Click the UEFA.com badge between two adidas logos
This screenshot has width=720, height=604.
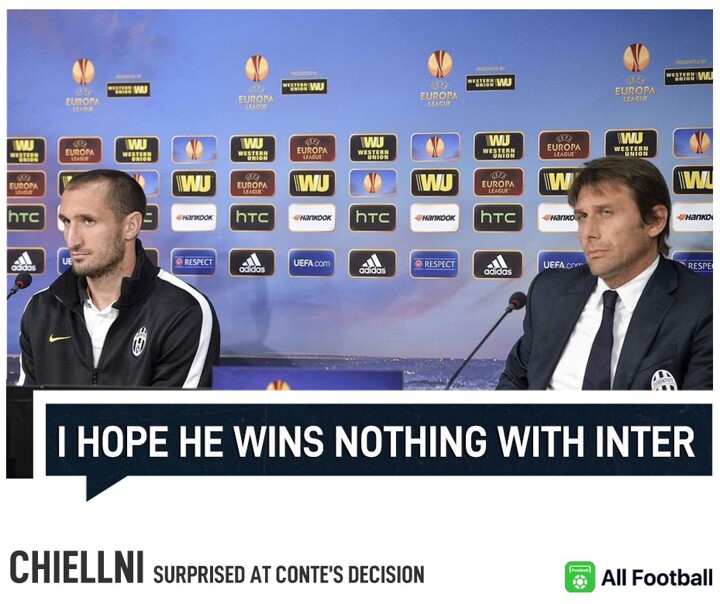pyautogui.click(x=311, y=263)
